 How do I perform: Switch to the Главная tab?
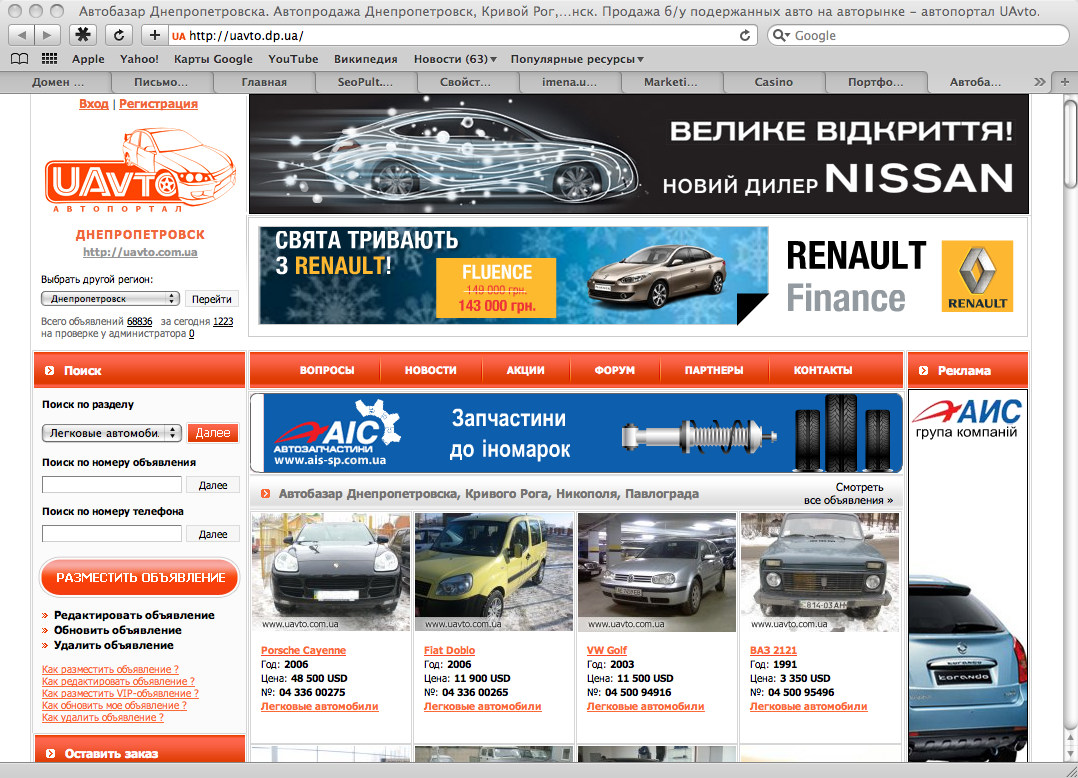click(x=264, y=82)
